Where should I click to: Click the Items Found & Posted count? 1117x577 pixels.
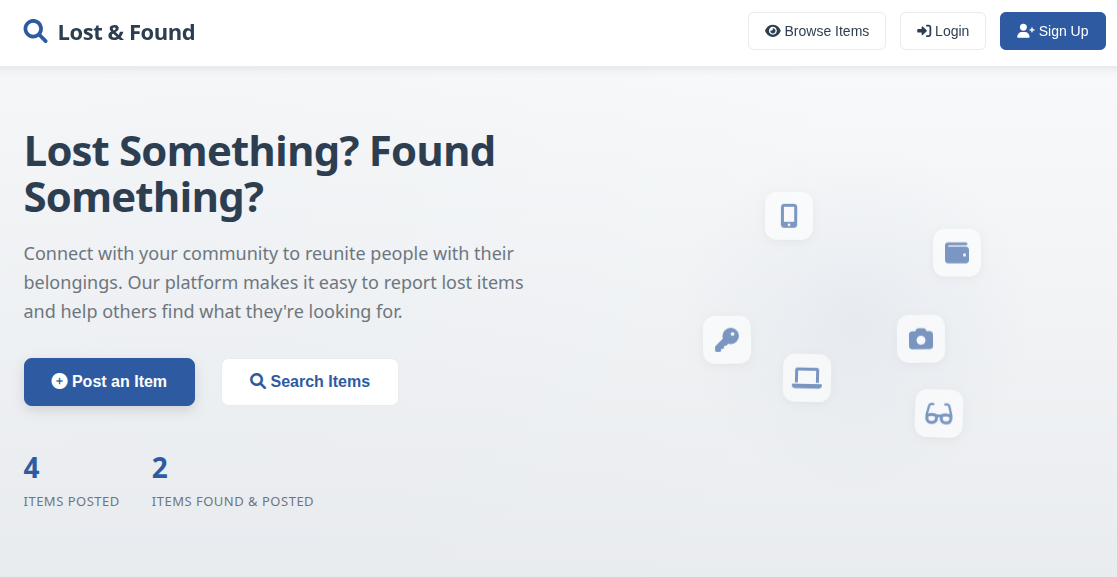[160, 468]
